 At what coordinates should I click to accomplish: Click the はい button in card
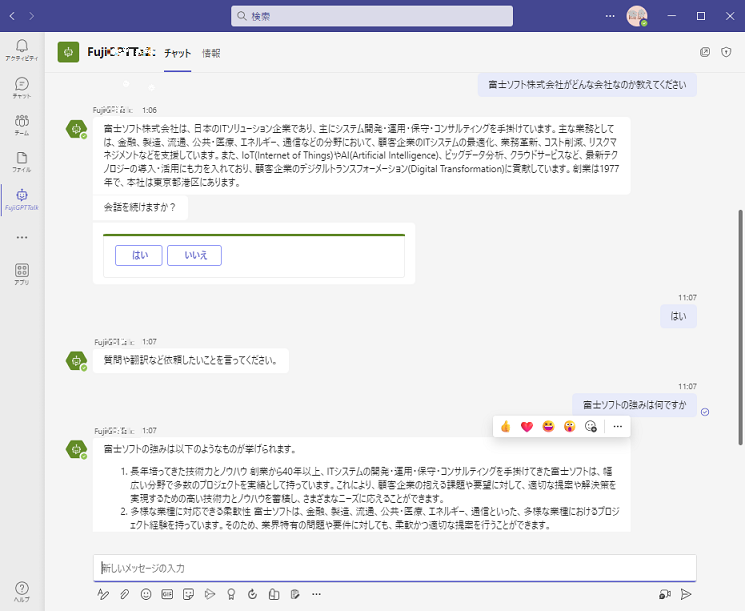(x=139, y=255)
